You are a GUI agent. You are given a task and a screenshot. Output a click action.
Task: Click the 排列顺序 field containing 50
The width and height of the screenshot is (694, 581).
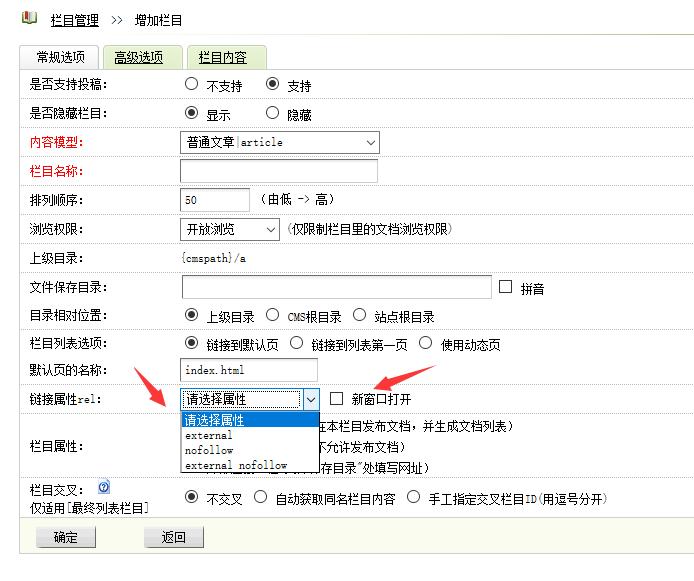pos(215,200)
